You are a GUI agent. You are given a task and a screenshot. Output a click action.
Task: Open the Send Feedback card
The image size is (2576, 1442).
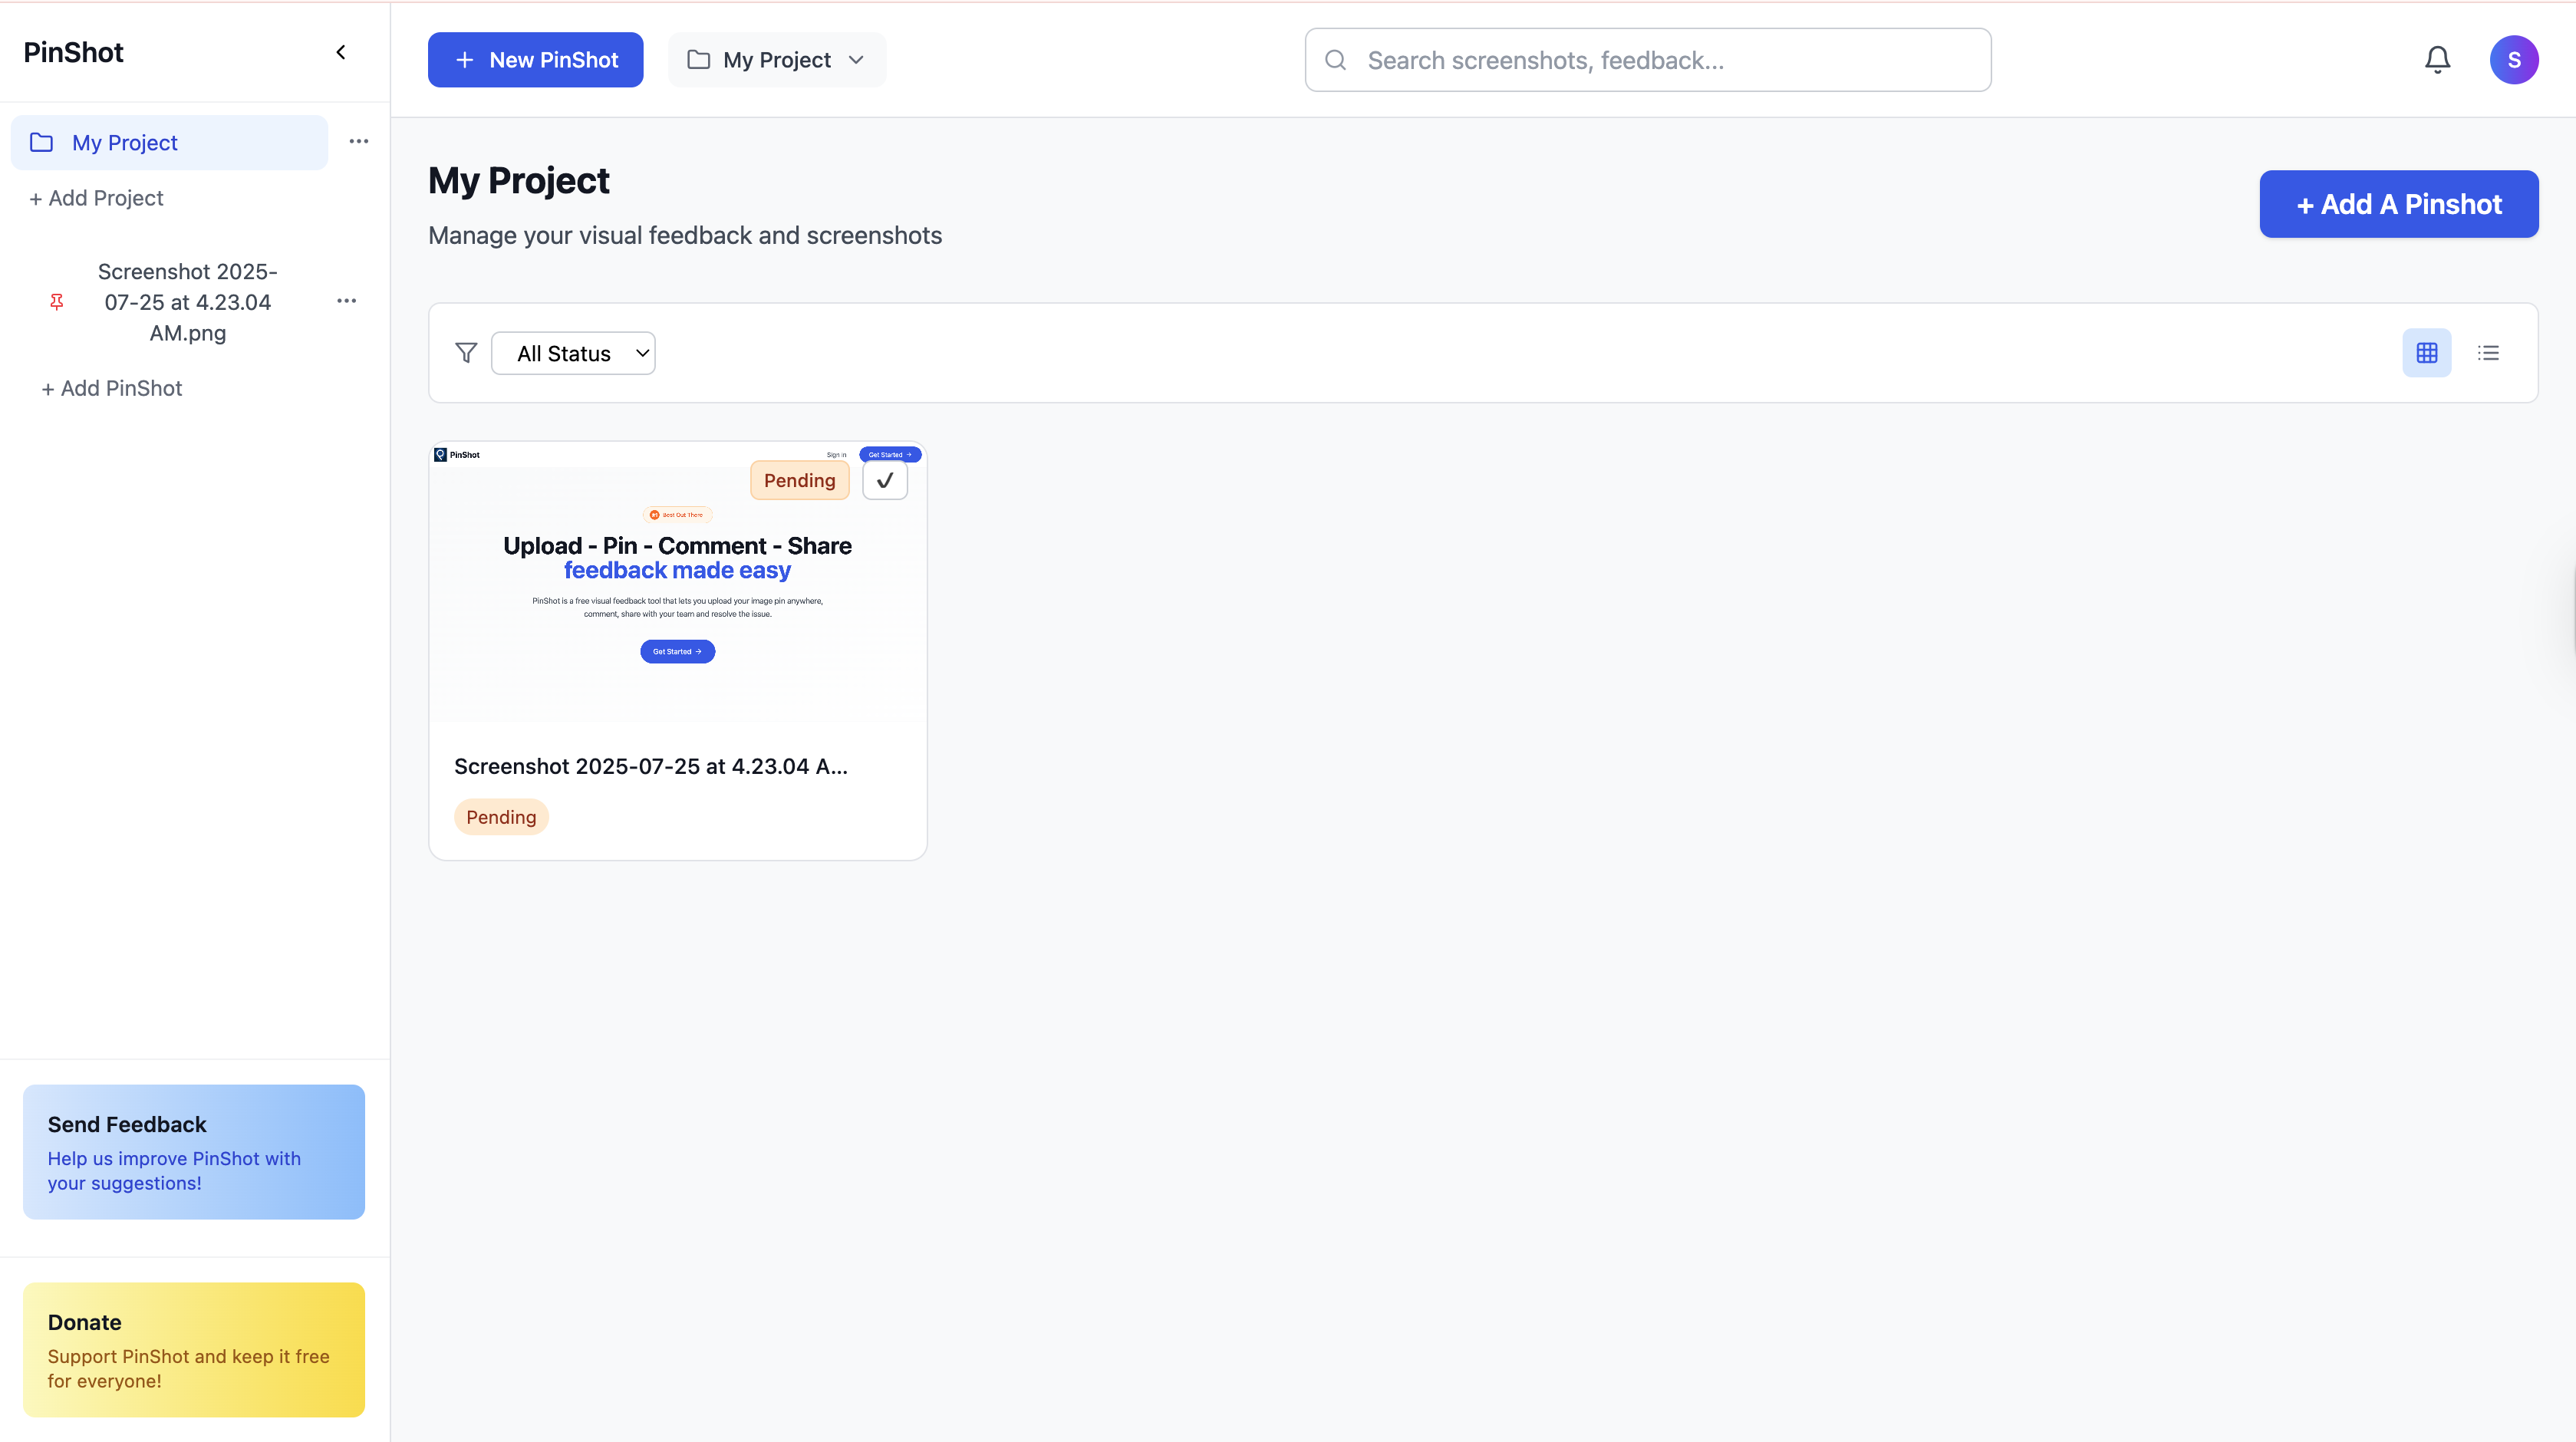click(x=194, y=1152)
